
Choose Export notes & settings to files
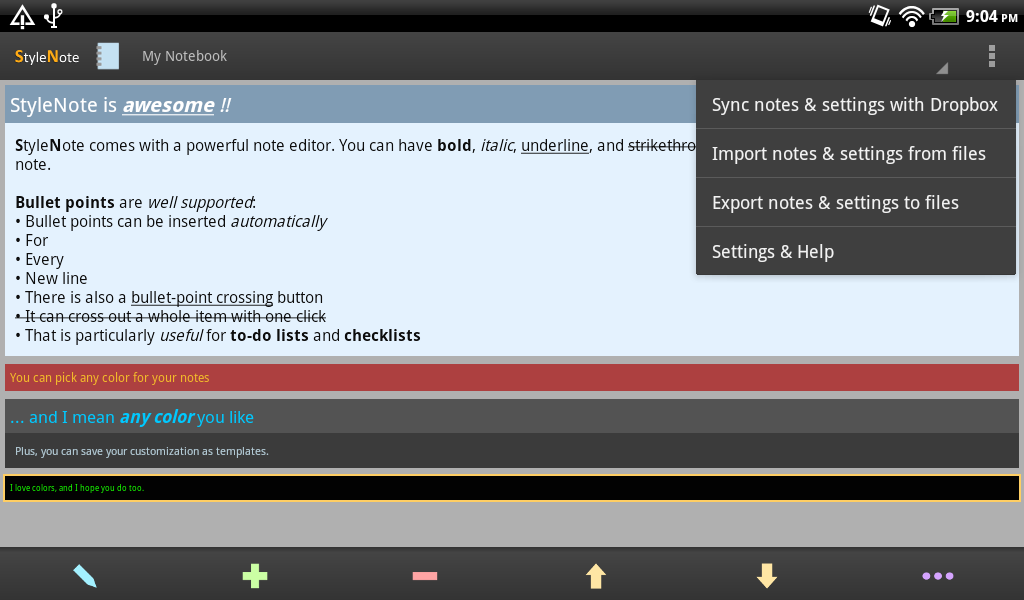(x=856, y=202)
